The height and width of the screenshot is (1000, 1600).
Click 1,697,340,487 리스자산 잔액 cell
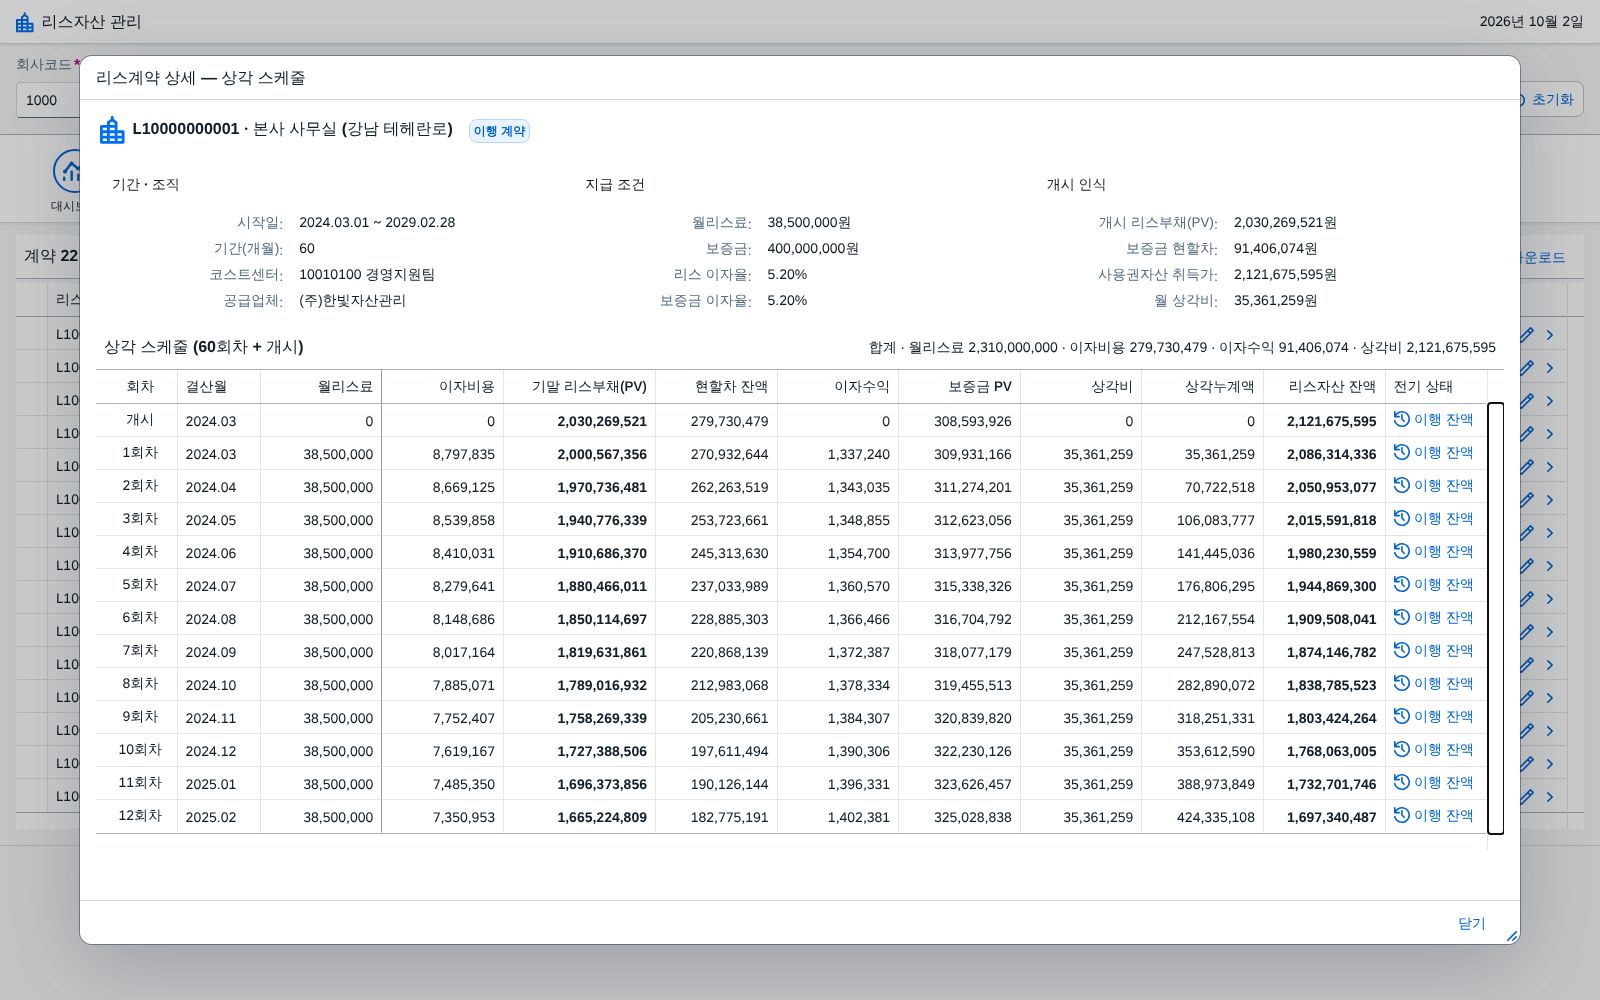[x=1331, y=817]
